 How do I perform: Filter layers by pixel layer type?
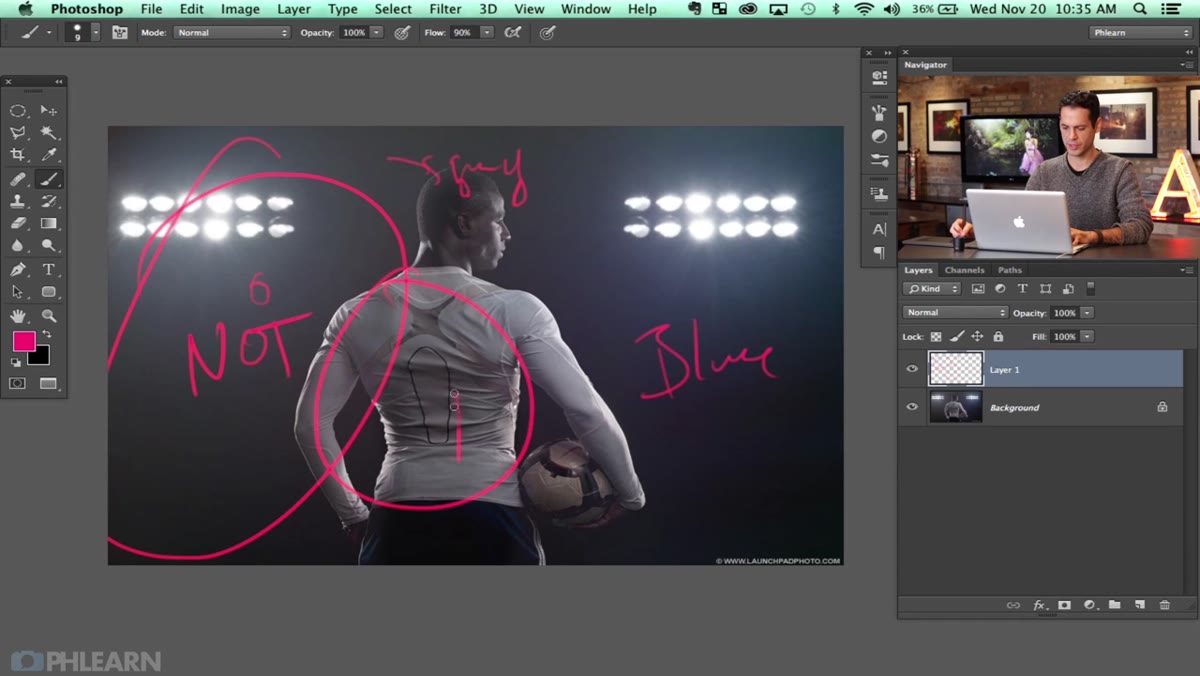pos(978,289)
